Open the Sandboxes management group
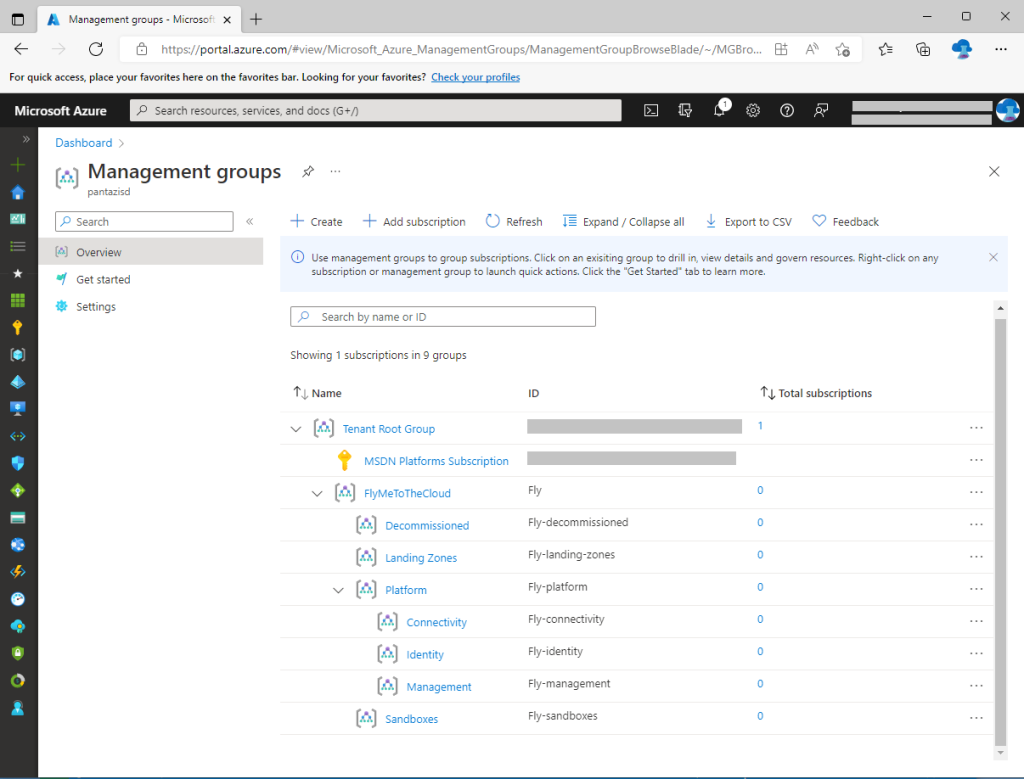This screenshot has width=1024, height=779. tap(411, 719)
